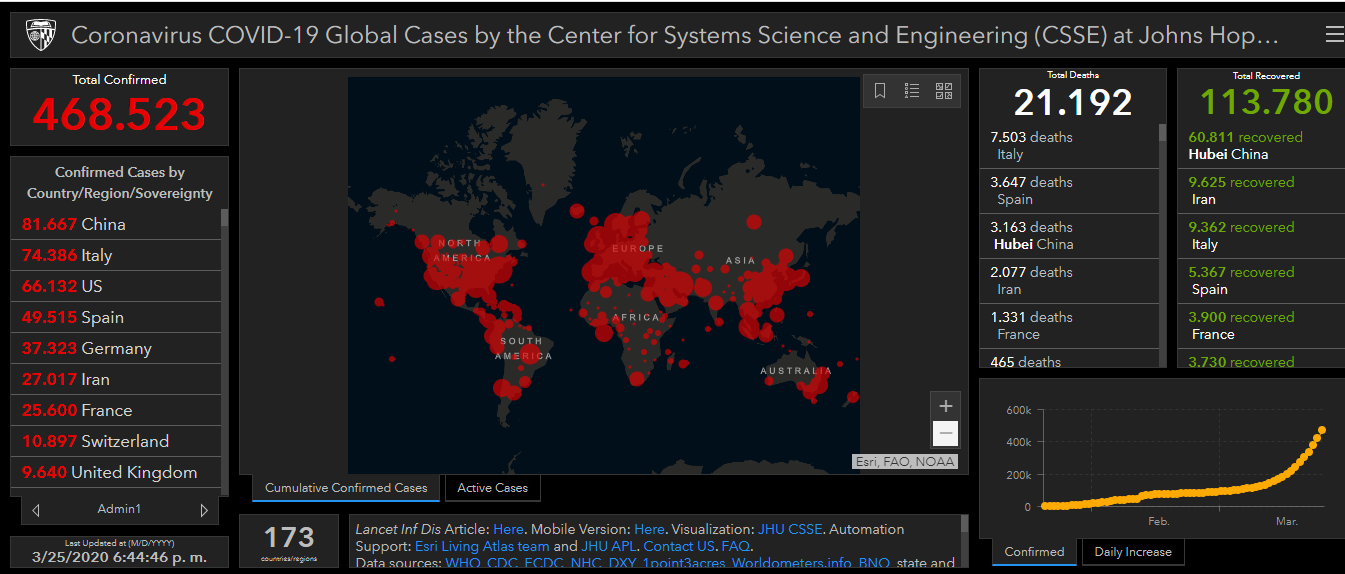This screenshot has height=574, width=1345.
Task: Click 9.625 recovered Iran row
Action: pos(1261,191)
